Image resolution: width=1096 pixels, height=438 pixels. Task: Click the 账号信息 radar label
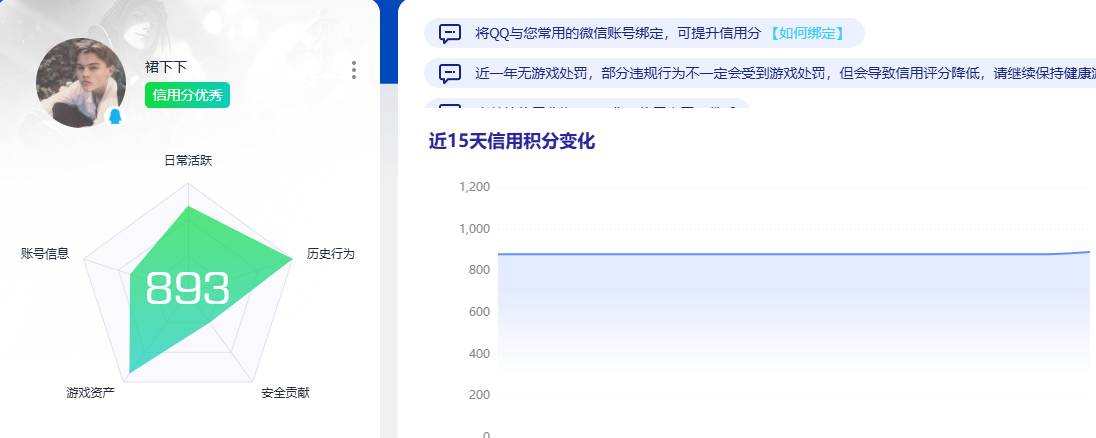pos(45,254)
